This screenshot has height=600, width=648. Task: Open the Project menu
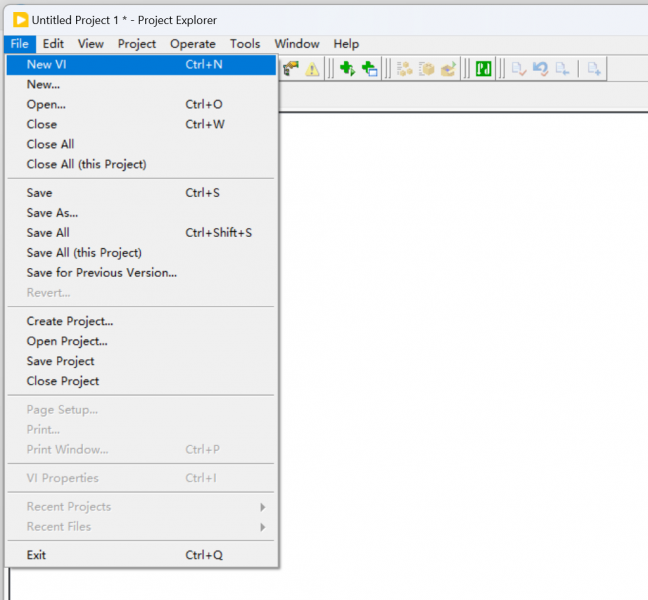[x=137, y=44]
